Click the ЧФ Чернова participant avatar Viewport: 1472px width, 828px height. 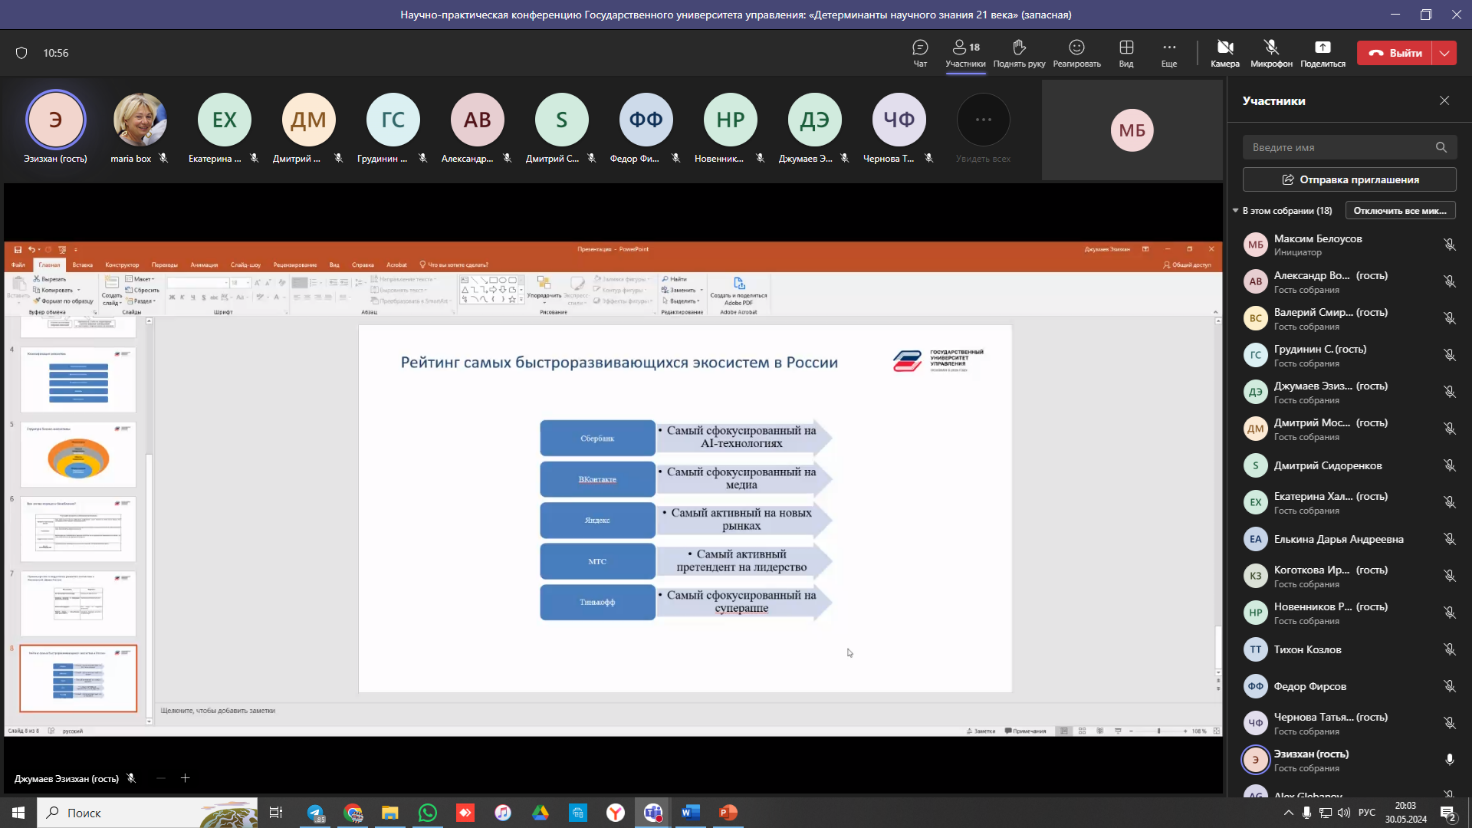click(x=899, y=119)
